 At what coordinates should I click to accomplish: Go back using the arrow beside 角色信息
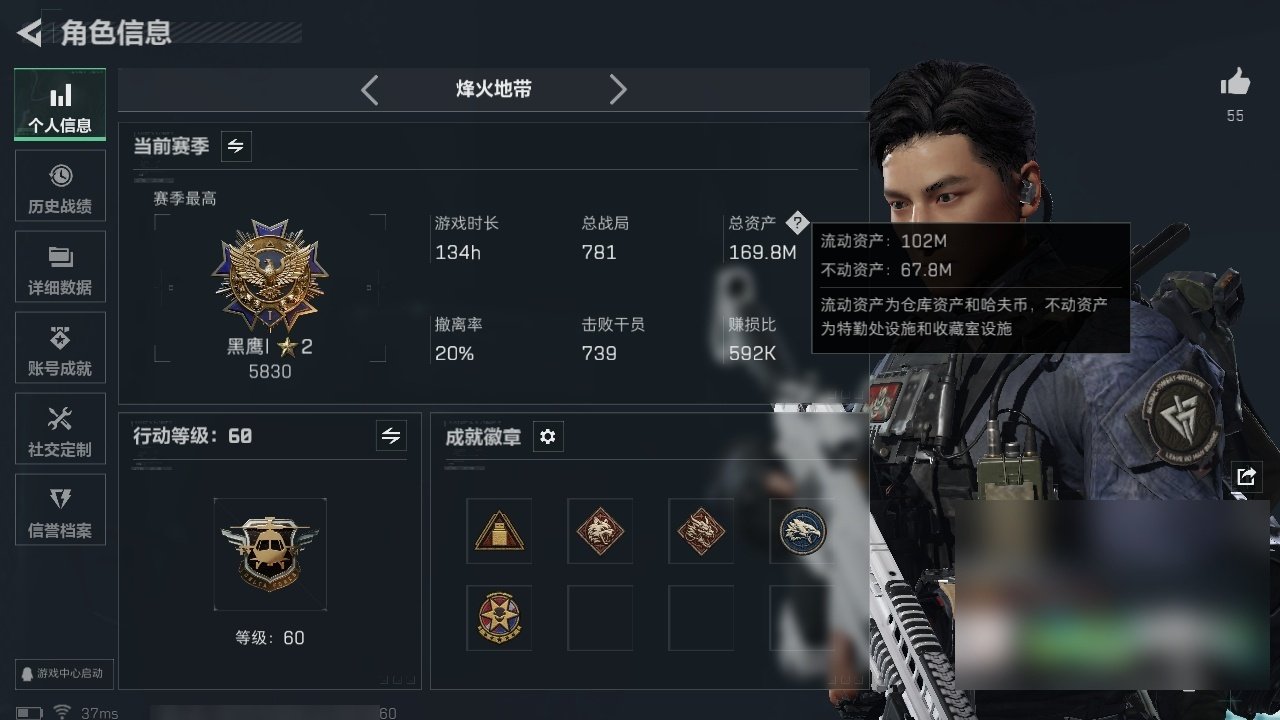point(29,33)
